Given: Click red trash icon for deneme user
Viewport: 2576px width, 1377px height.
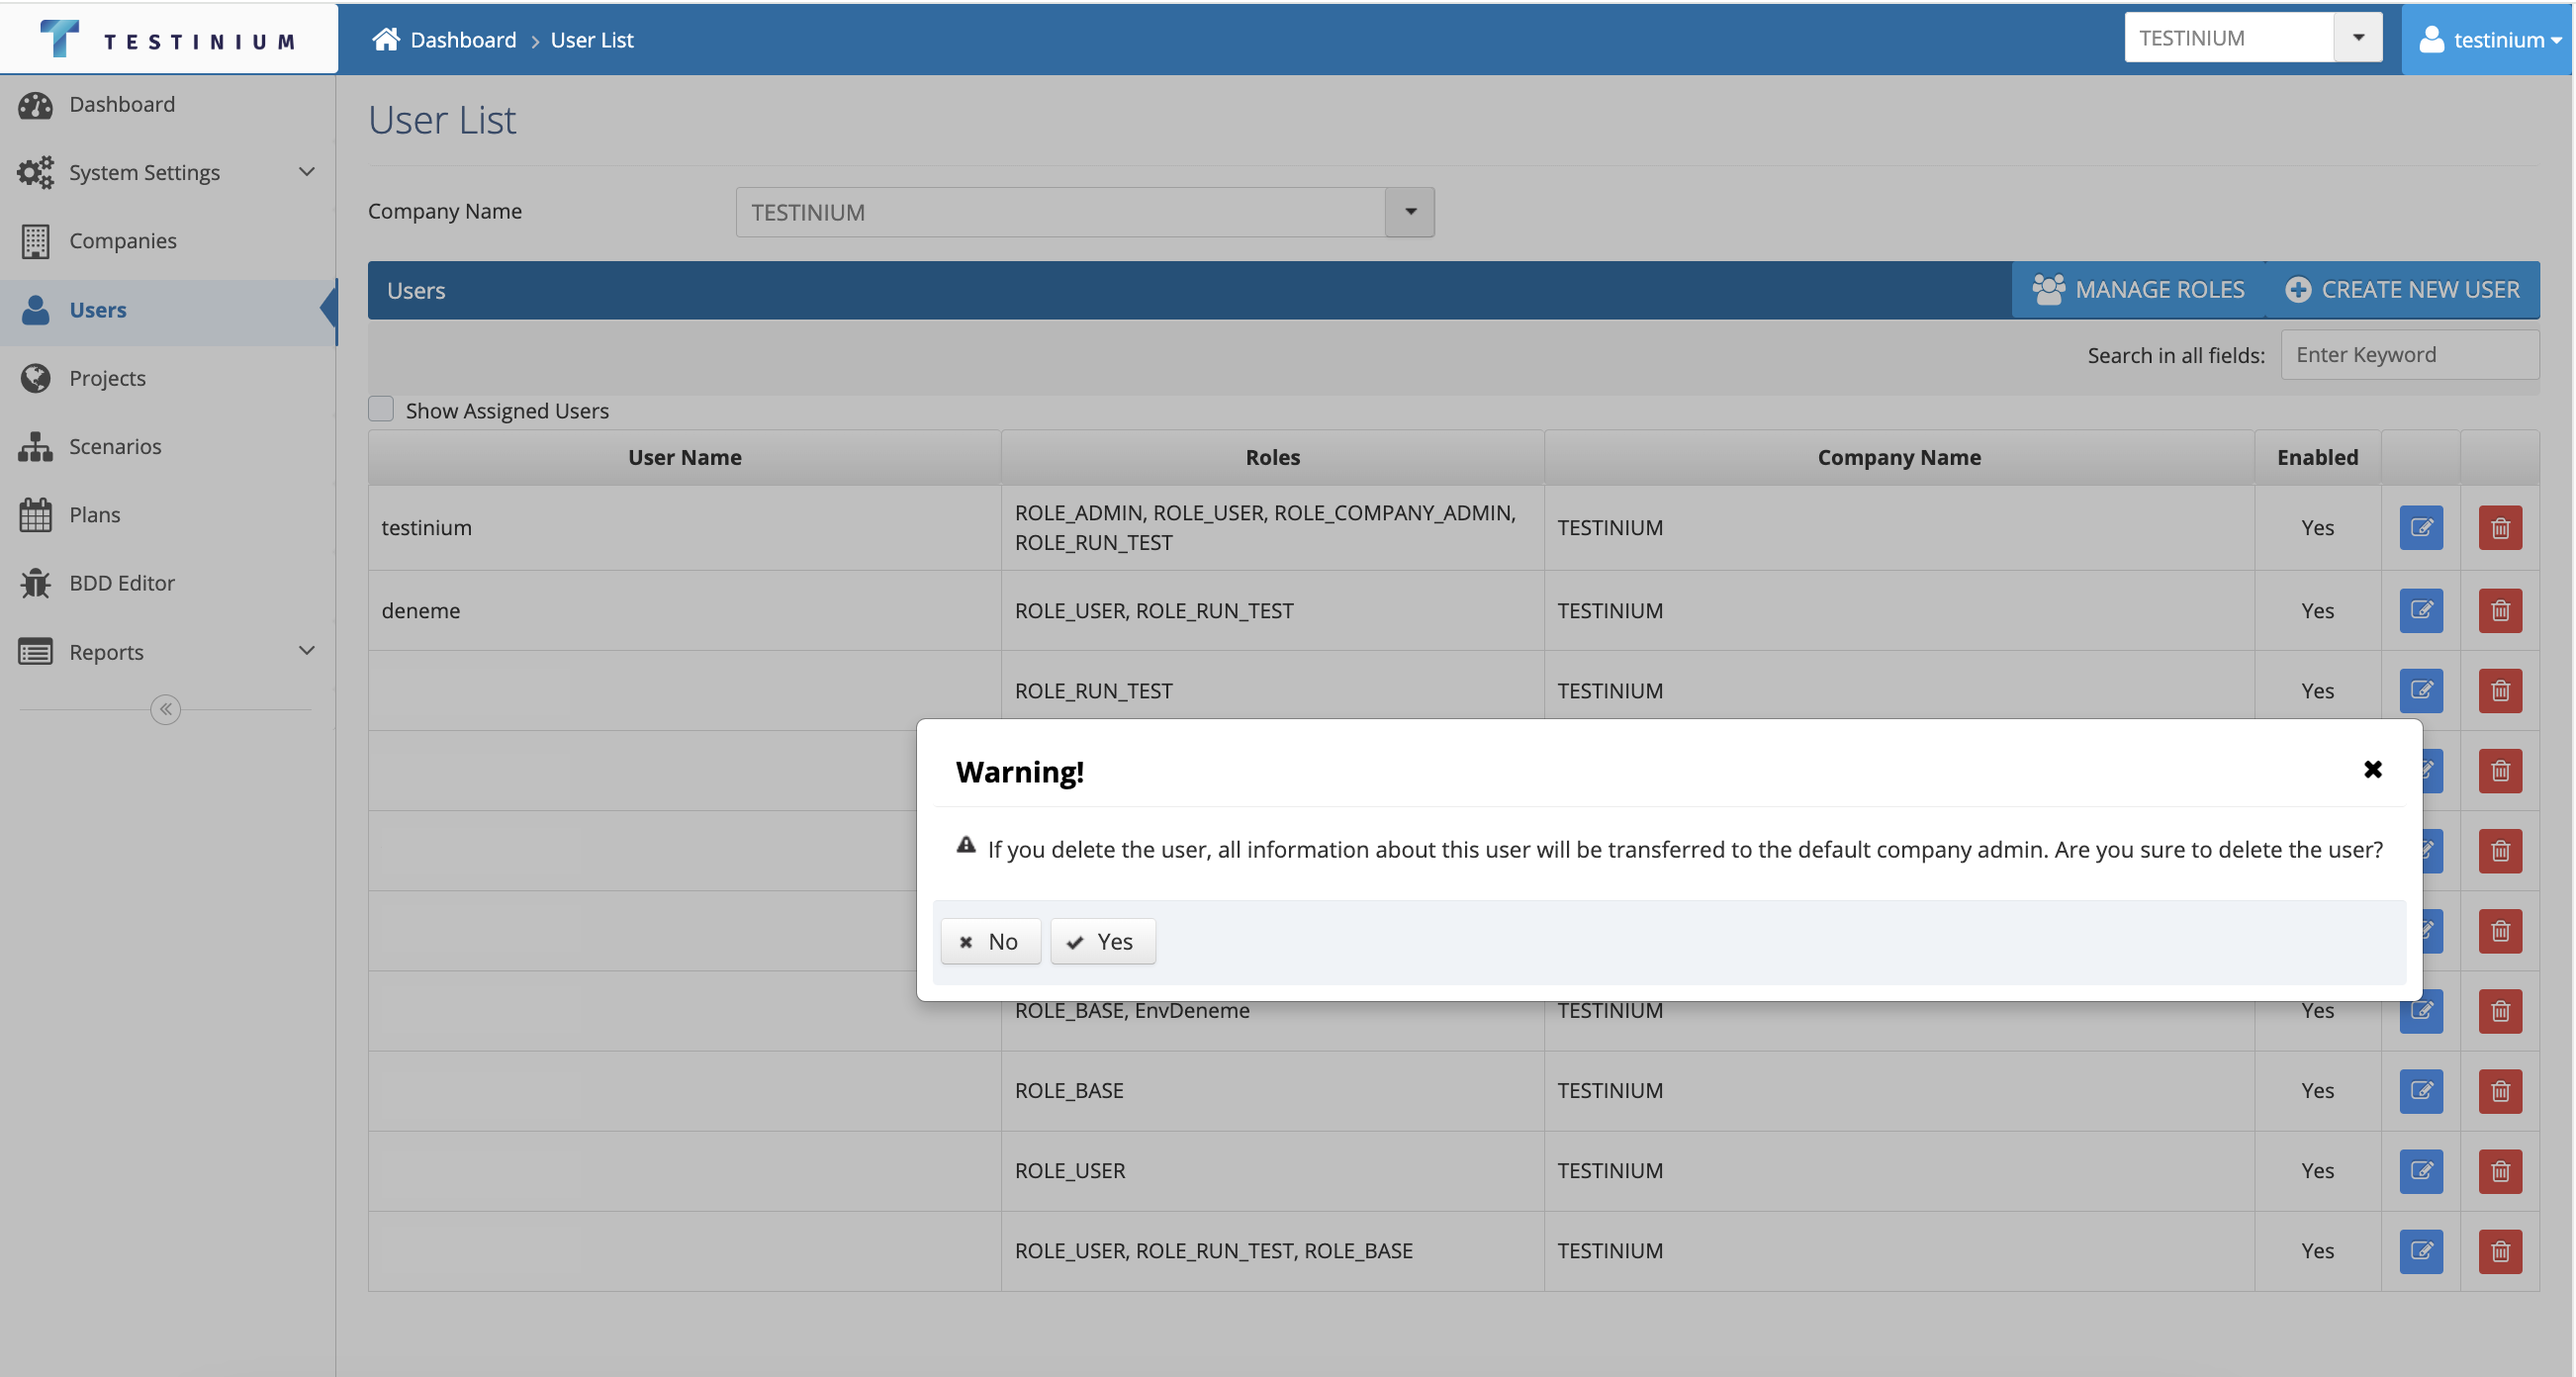Looking at the screenshot, I should [x=2499, y=611].
